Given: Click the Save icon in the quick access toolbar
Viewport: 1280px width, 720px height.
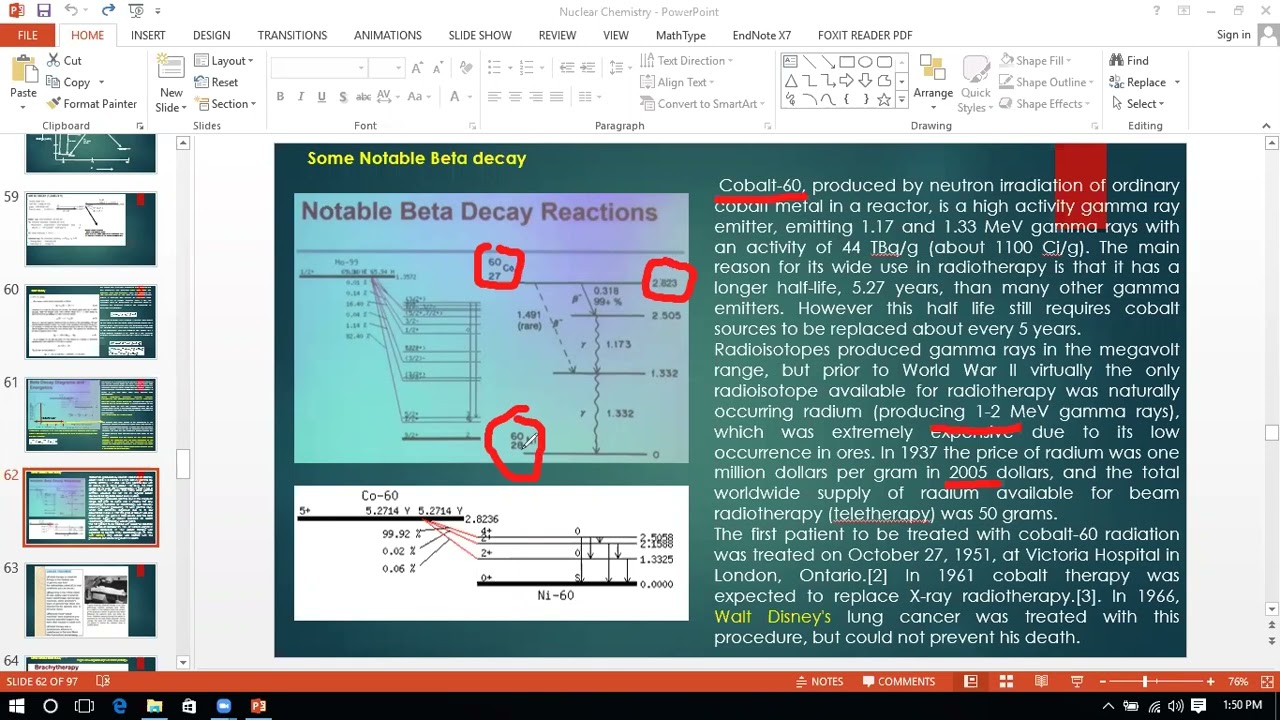Looking at the screenshot, I should pyautogui.click(x=43, y=11).
